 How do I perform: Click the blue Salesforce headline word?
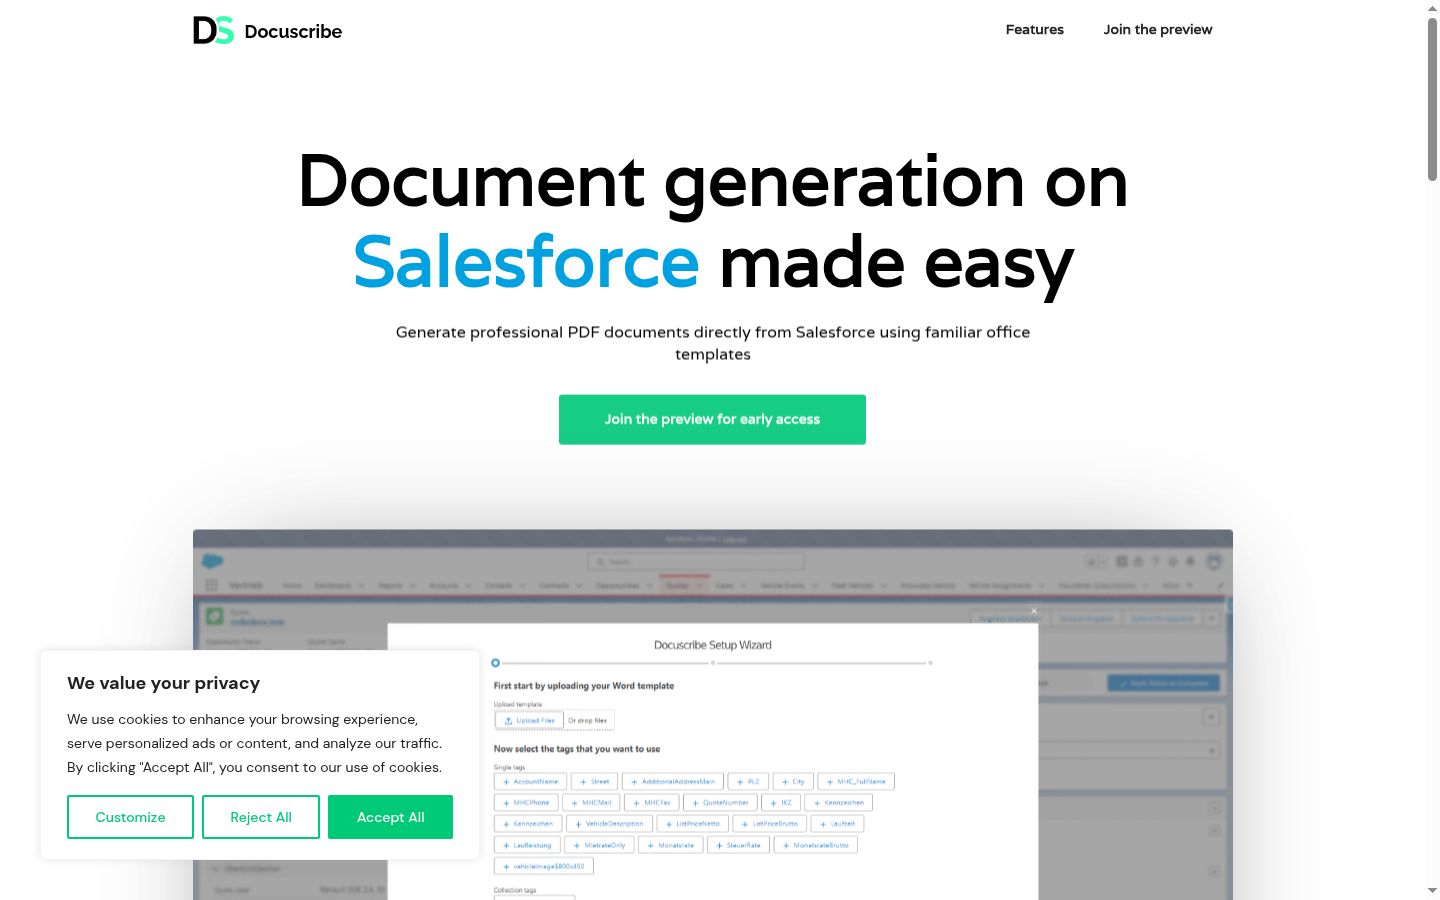[x=526, y=262]
